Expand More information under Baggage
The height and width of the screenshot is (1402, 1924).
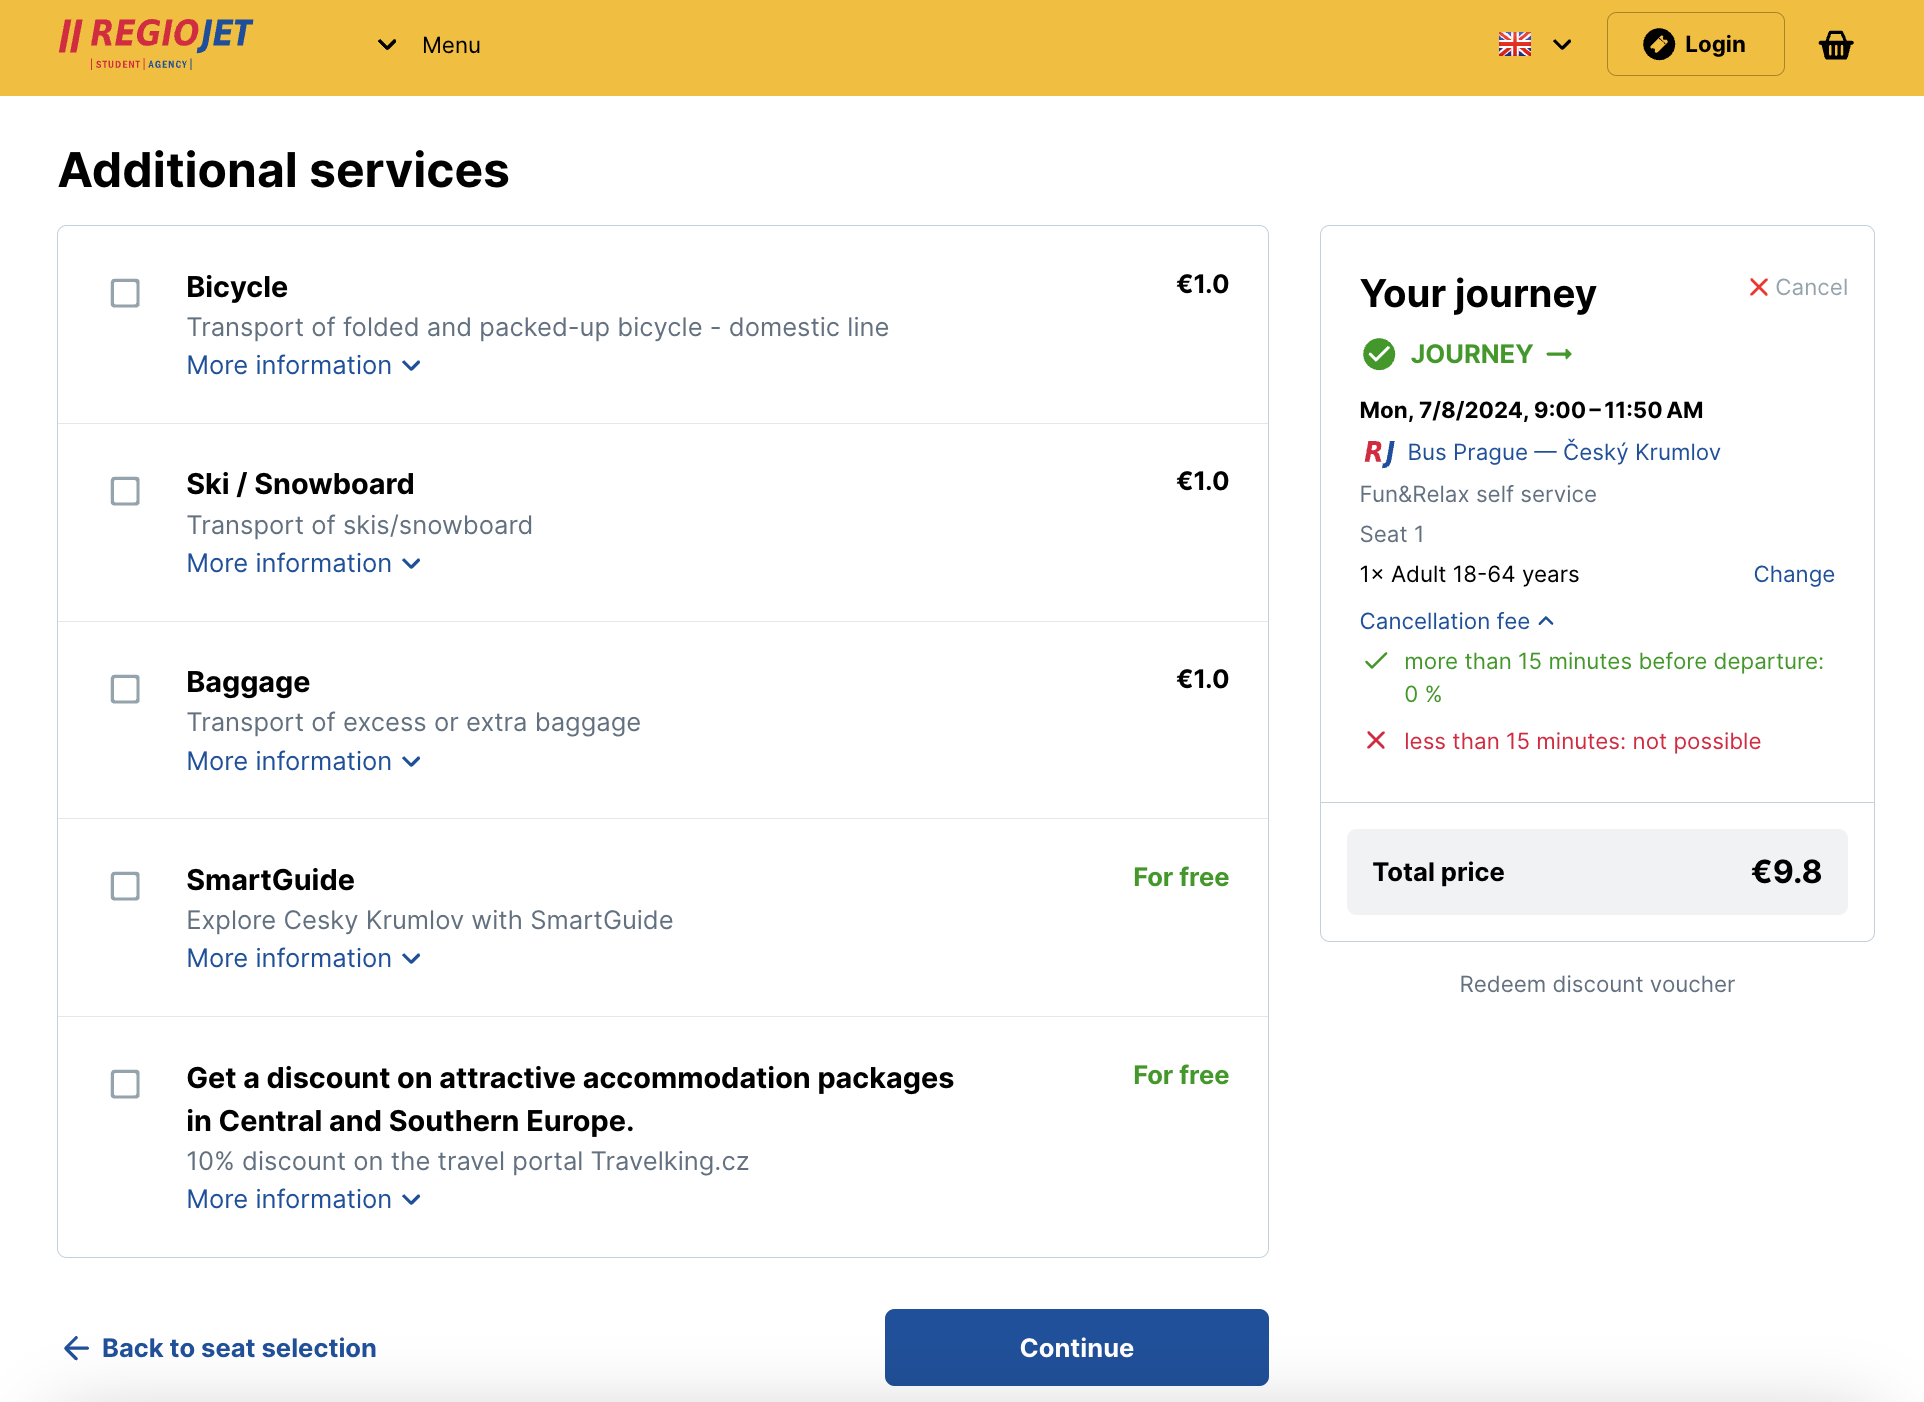click(303, 761)
